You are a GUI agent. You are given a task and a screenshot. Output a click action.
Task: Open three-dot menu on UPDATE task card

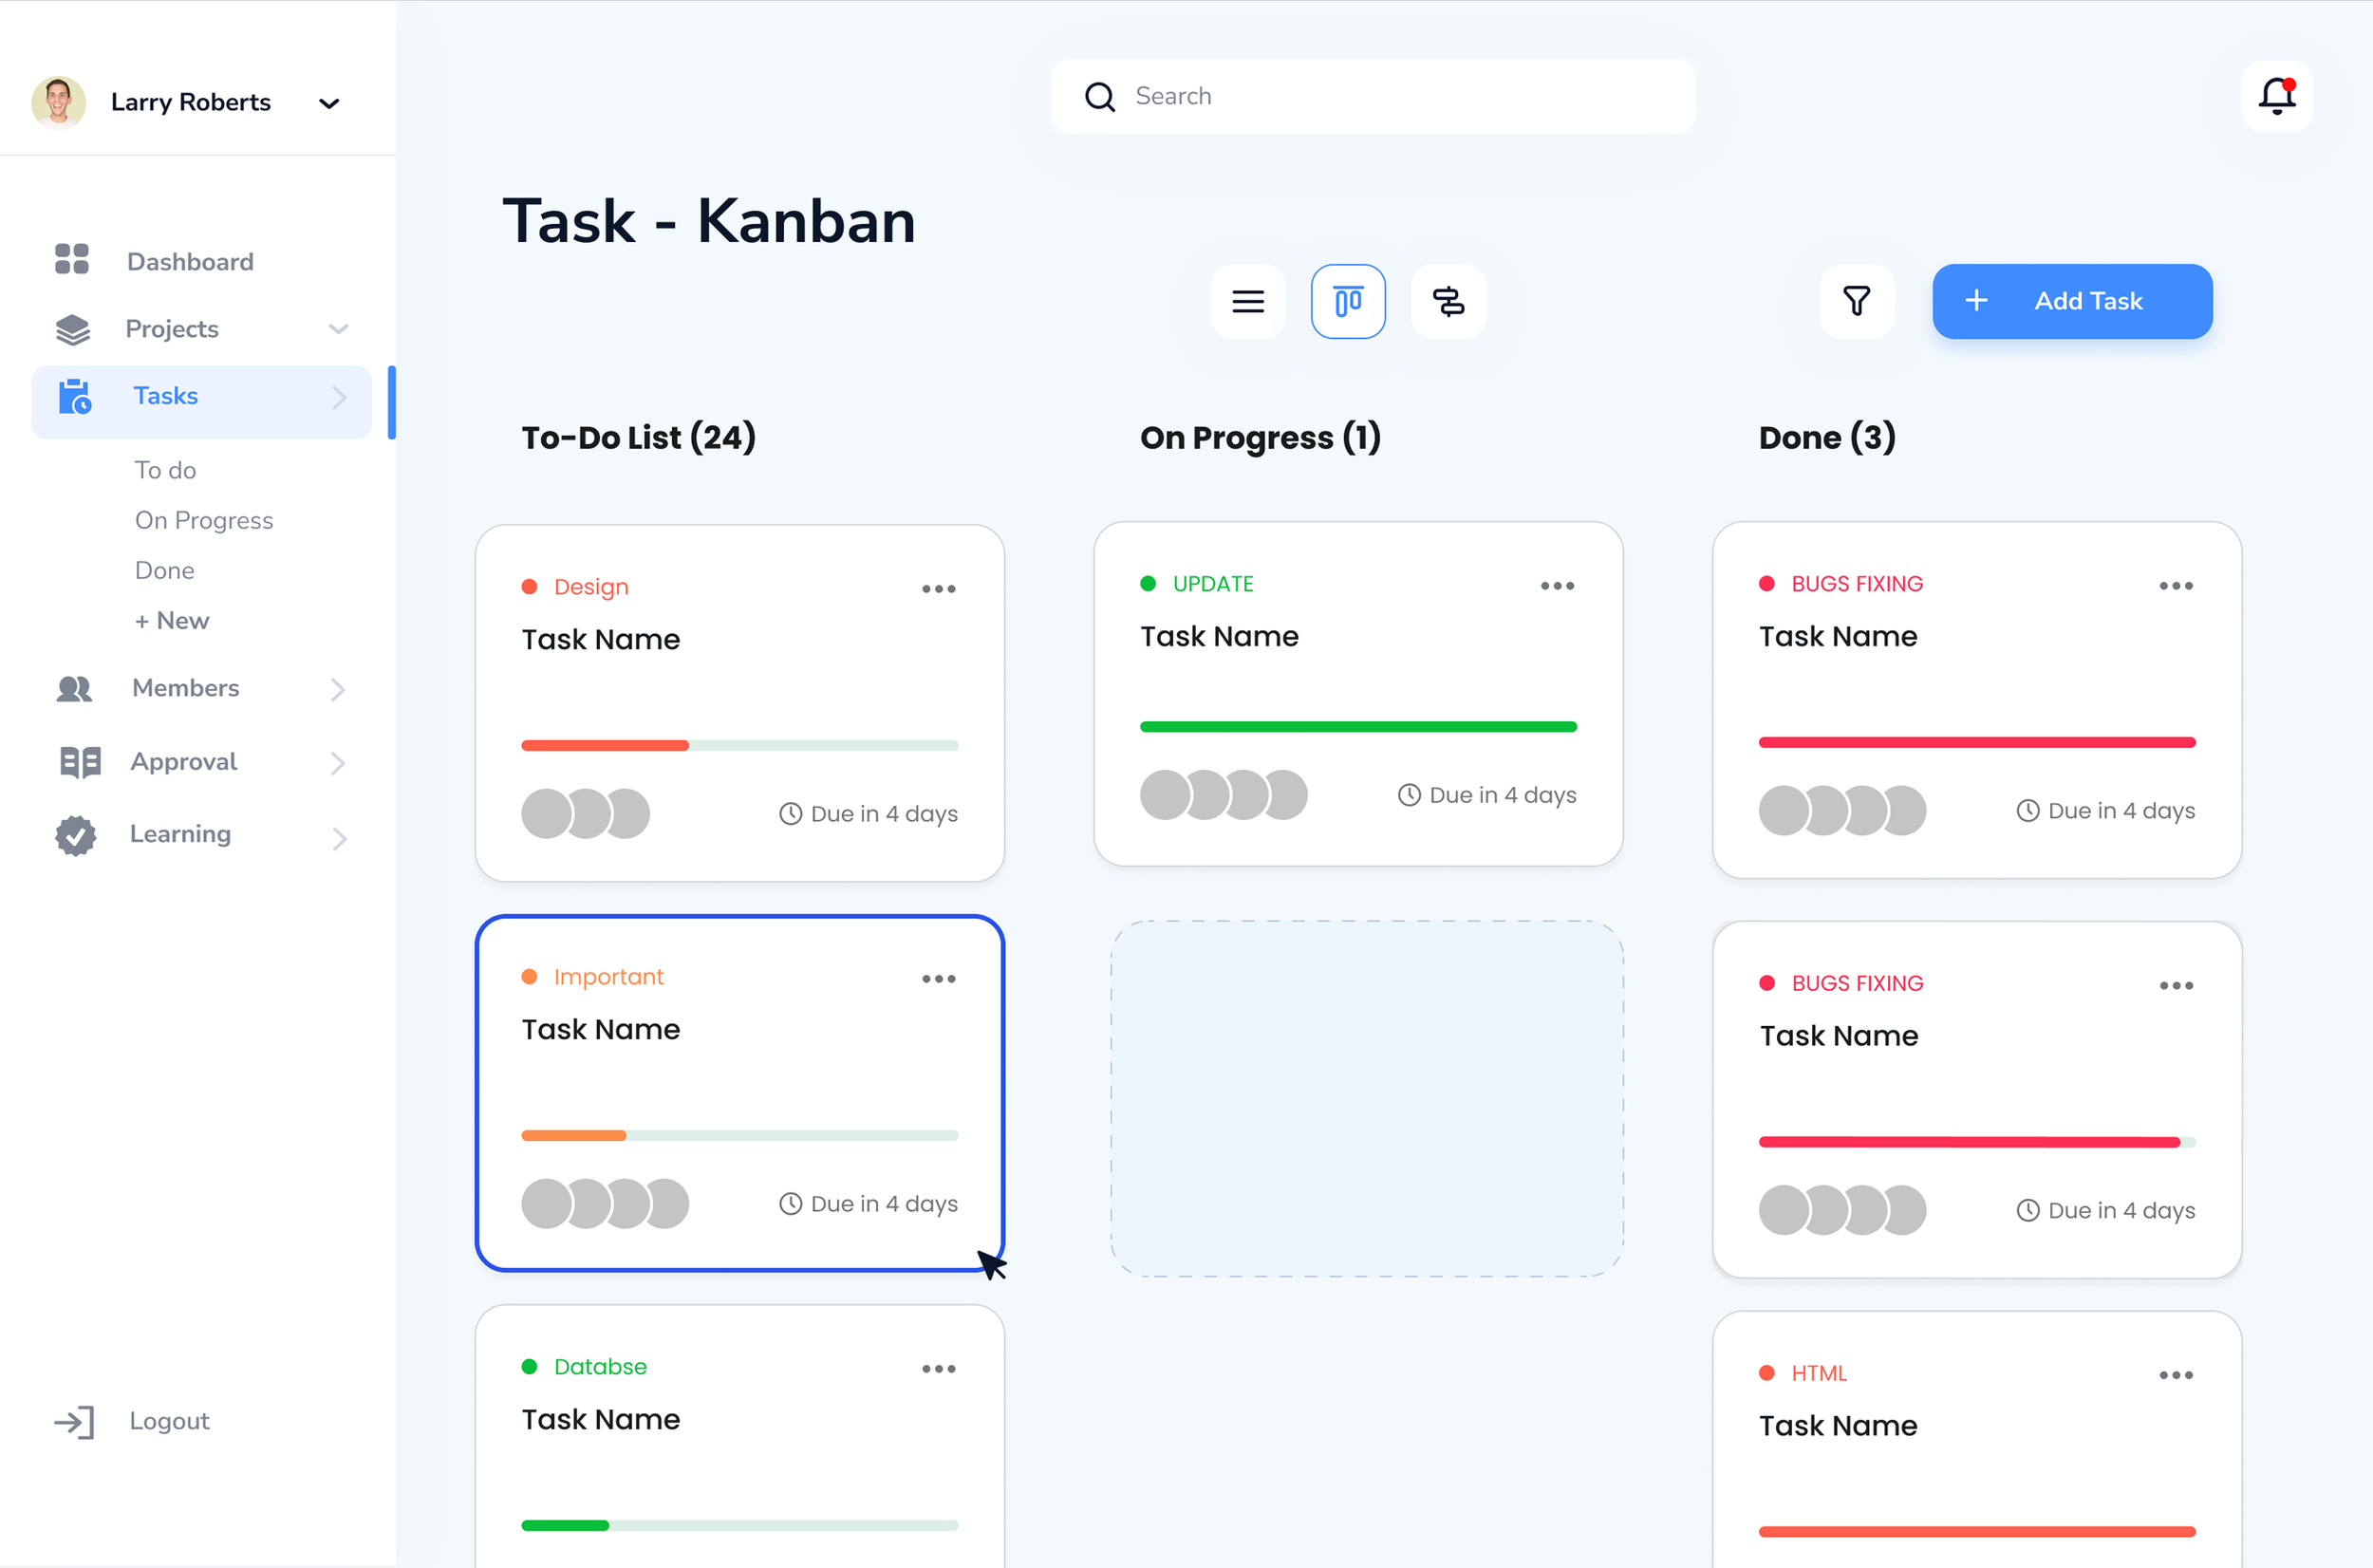point(1556,586)
